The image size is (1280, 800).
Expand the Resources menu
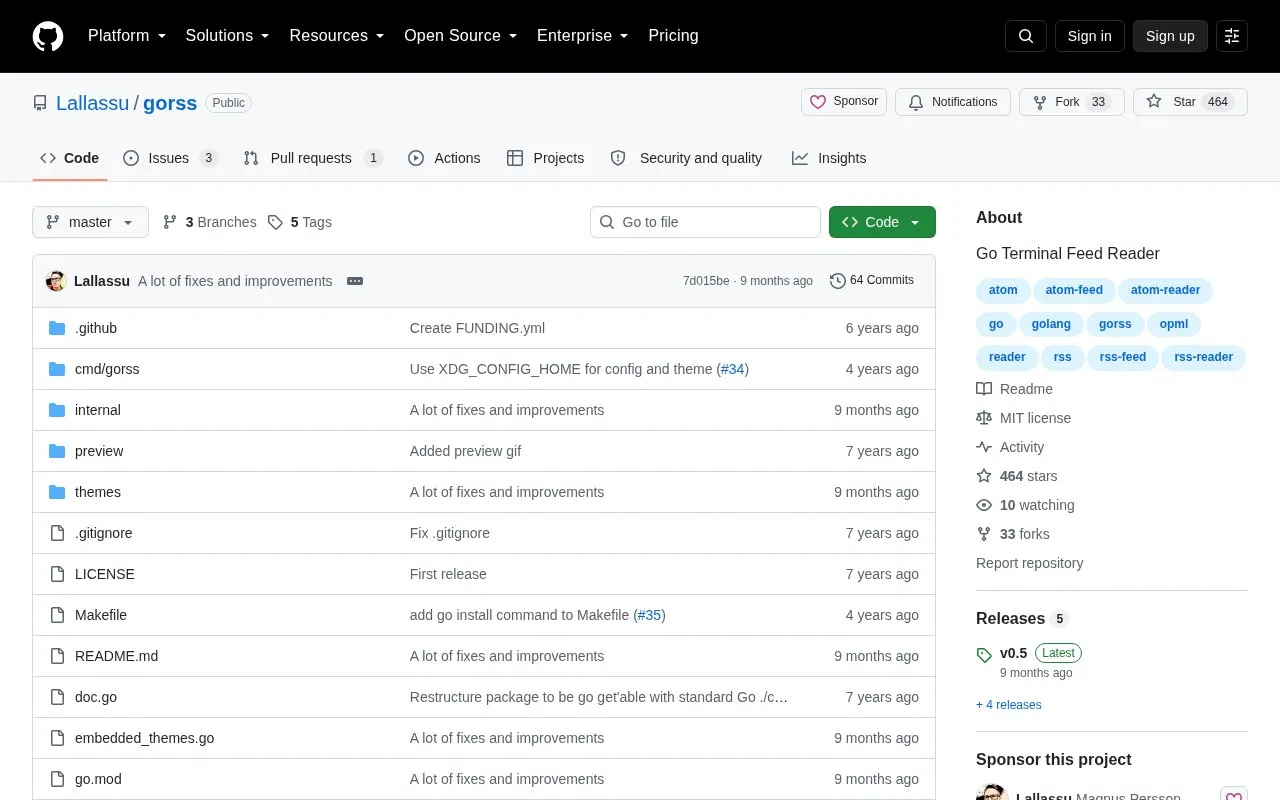point(337,36)
